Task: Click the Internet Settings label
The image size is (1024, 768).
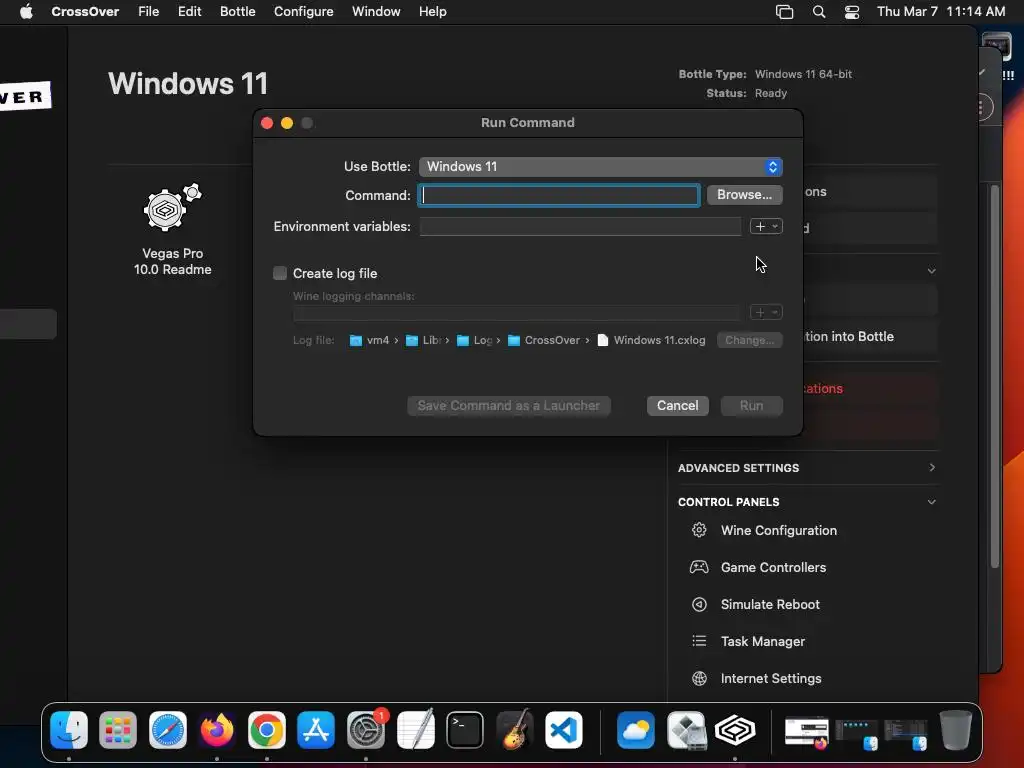Action: click(771, 679)
